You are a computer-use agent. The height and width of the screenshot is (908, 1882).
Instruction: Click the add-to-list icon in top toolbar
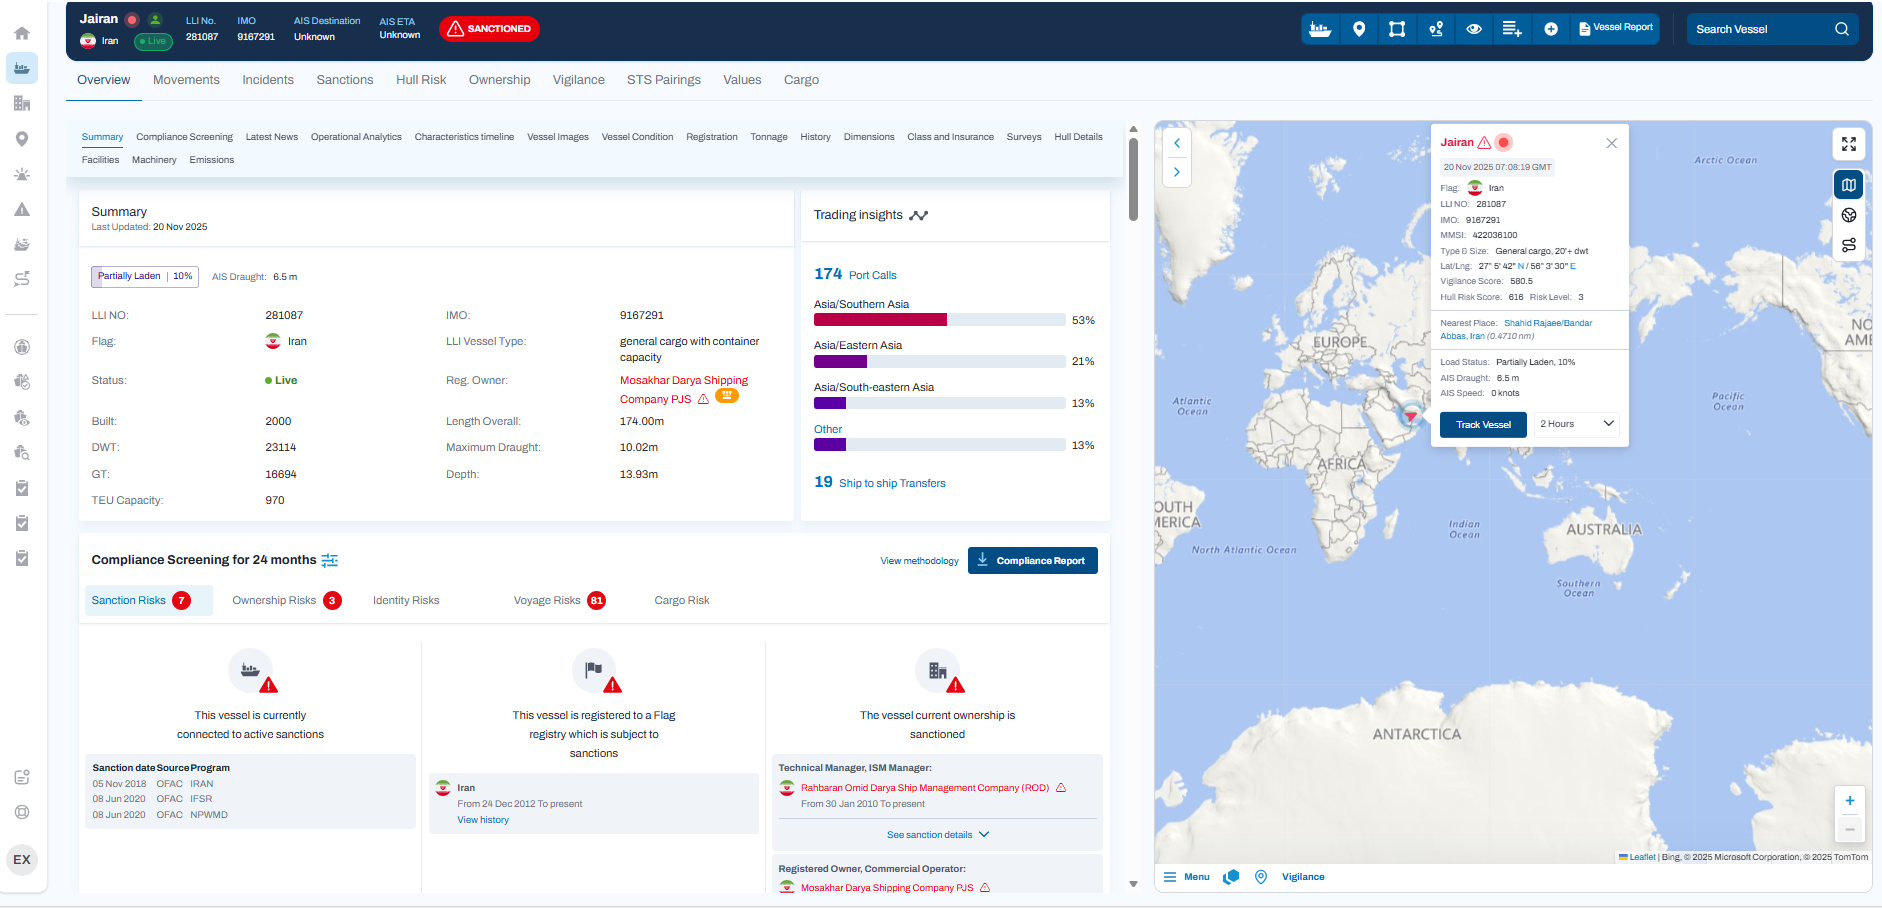pyautogui.click(x=1512, y=29)
